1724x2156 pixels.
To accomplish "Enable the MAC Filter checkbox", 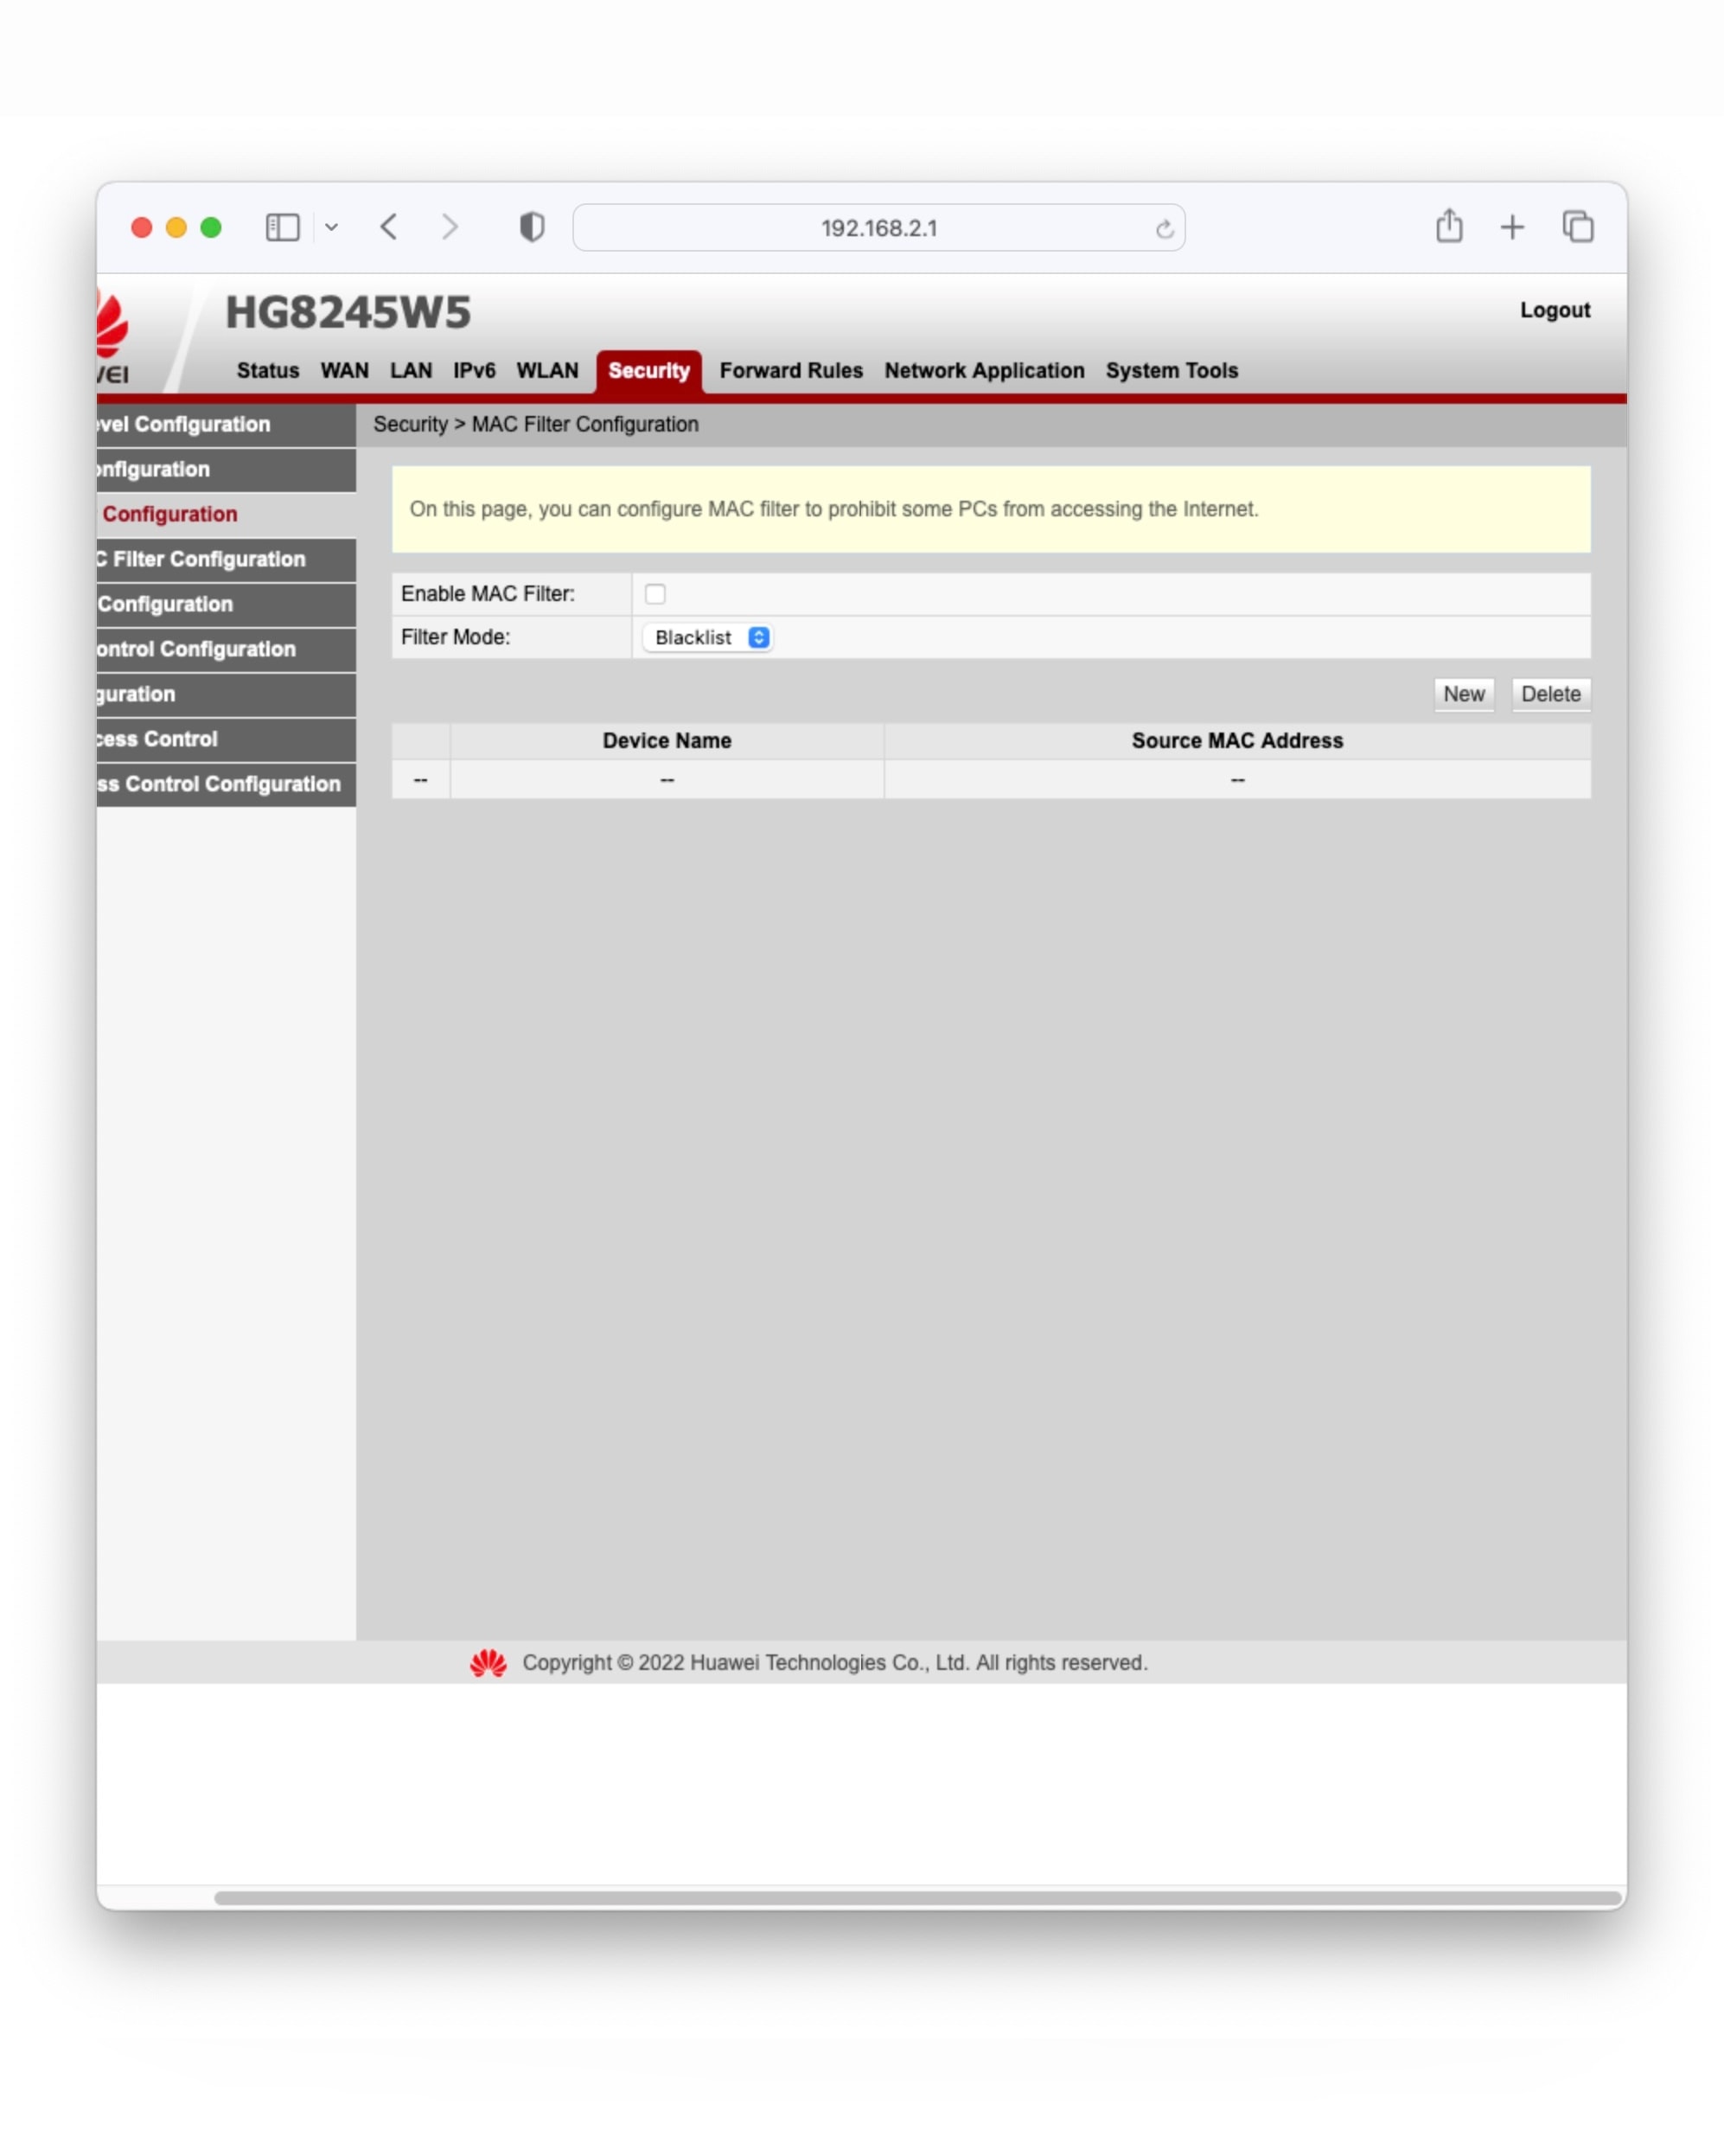I will click(x=655, y=594).
